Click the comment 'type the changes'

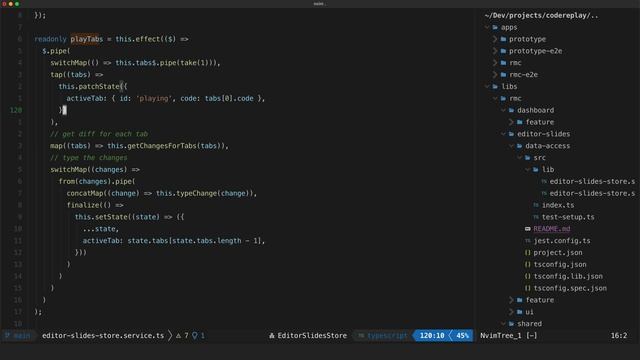89,158
